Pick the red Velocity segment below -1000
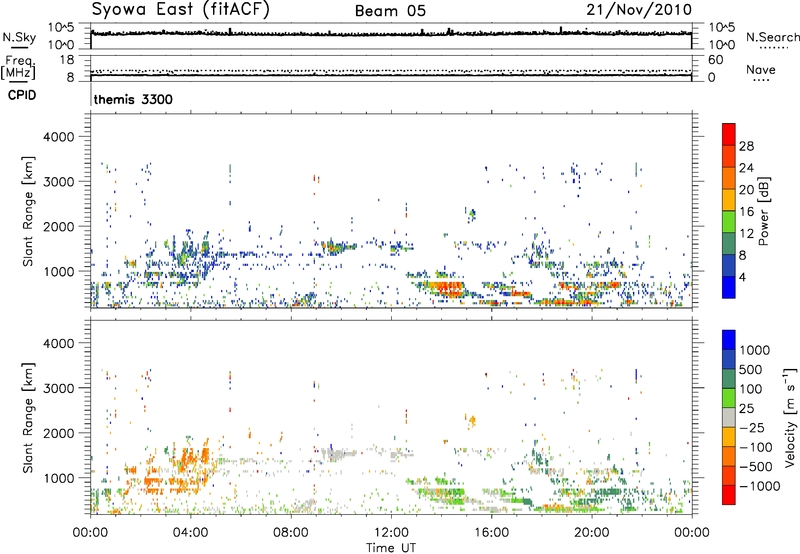 [729, 495]
